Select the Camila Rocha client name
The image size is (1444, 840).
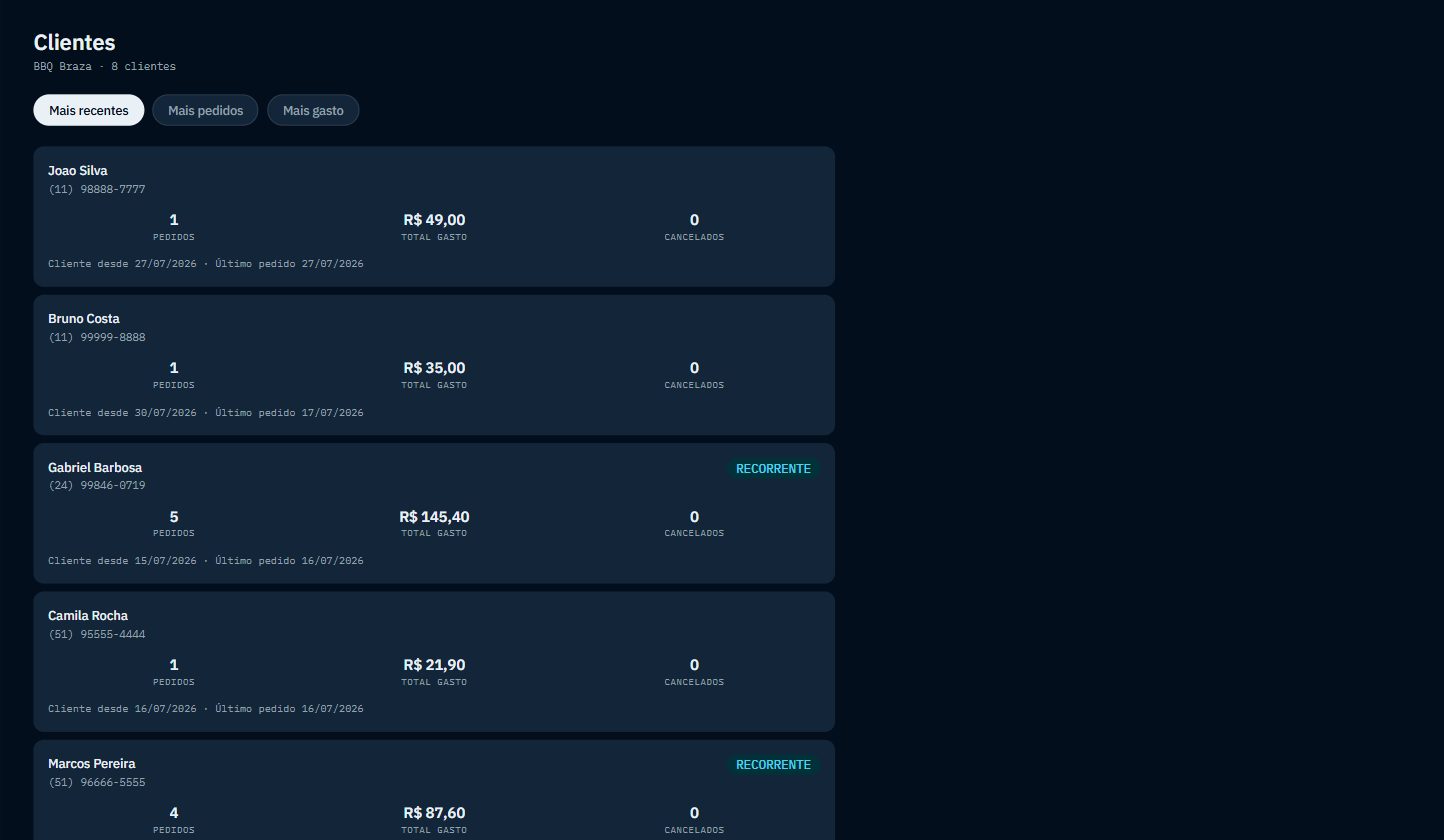(88, 616)
